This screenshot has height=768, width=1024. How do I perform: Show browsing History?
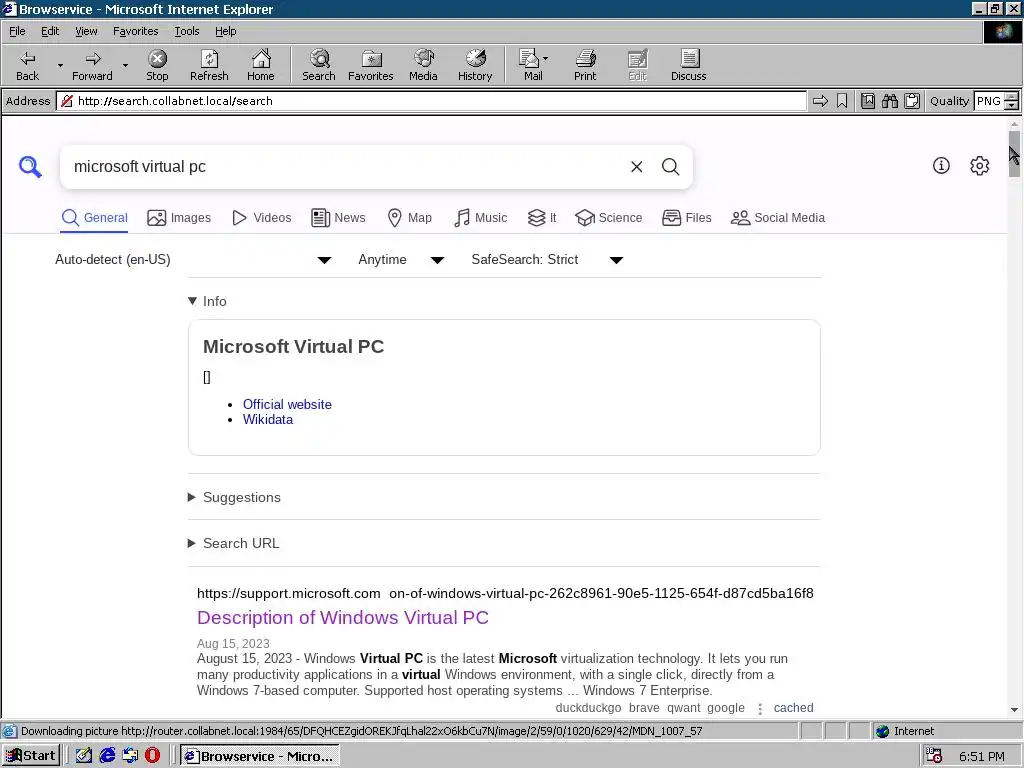[x=475, y=65]
